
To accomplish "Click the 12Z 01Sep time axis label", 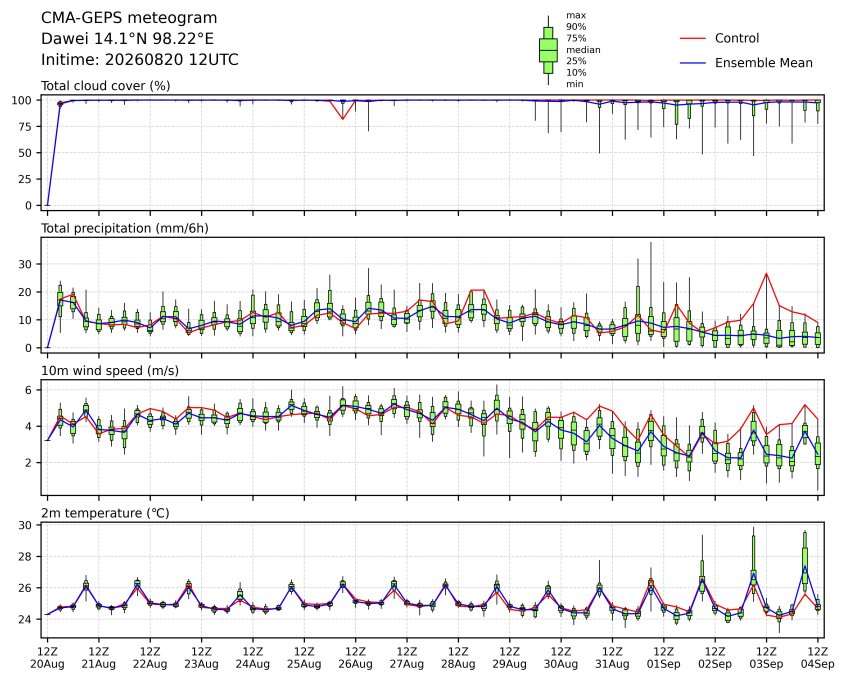I will (664, 658).
